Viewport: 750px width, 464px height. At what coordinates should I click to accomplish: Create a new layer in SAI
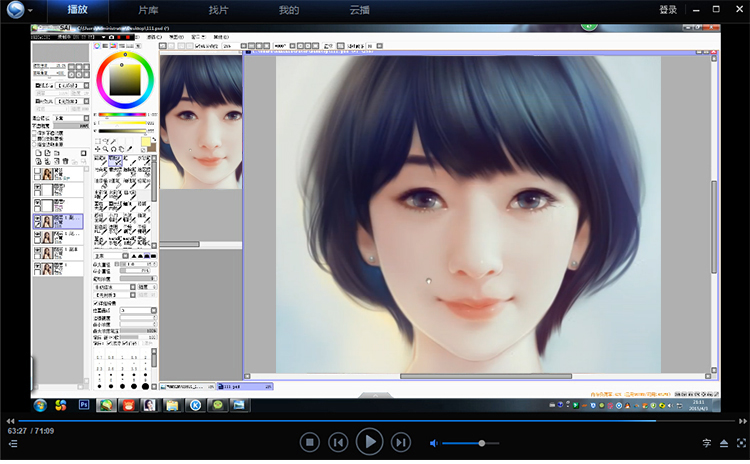38,153
